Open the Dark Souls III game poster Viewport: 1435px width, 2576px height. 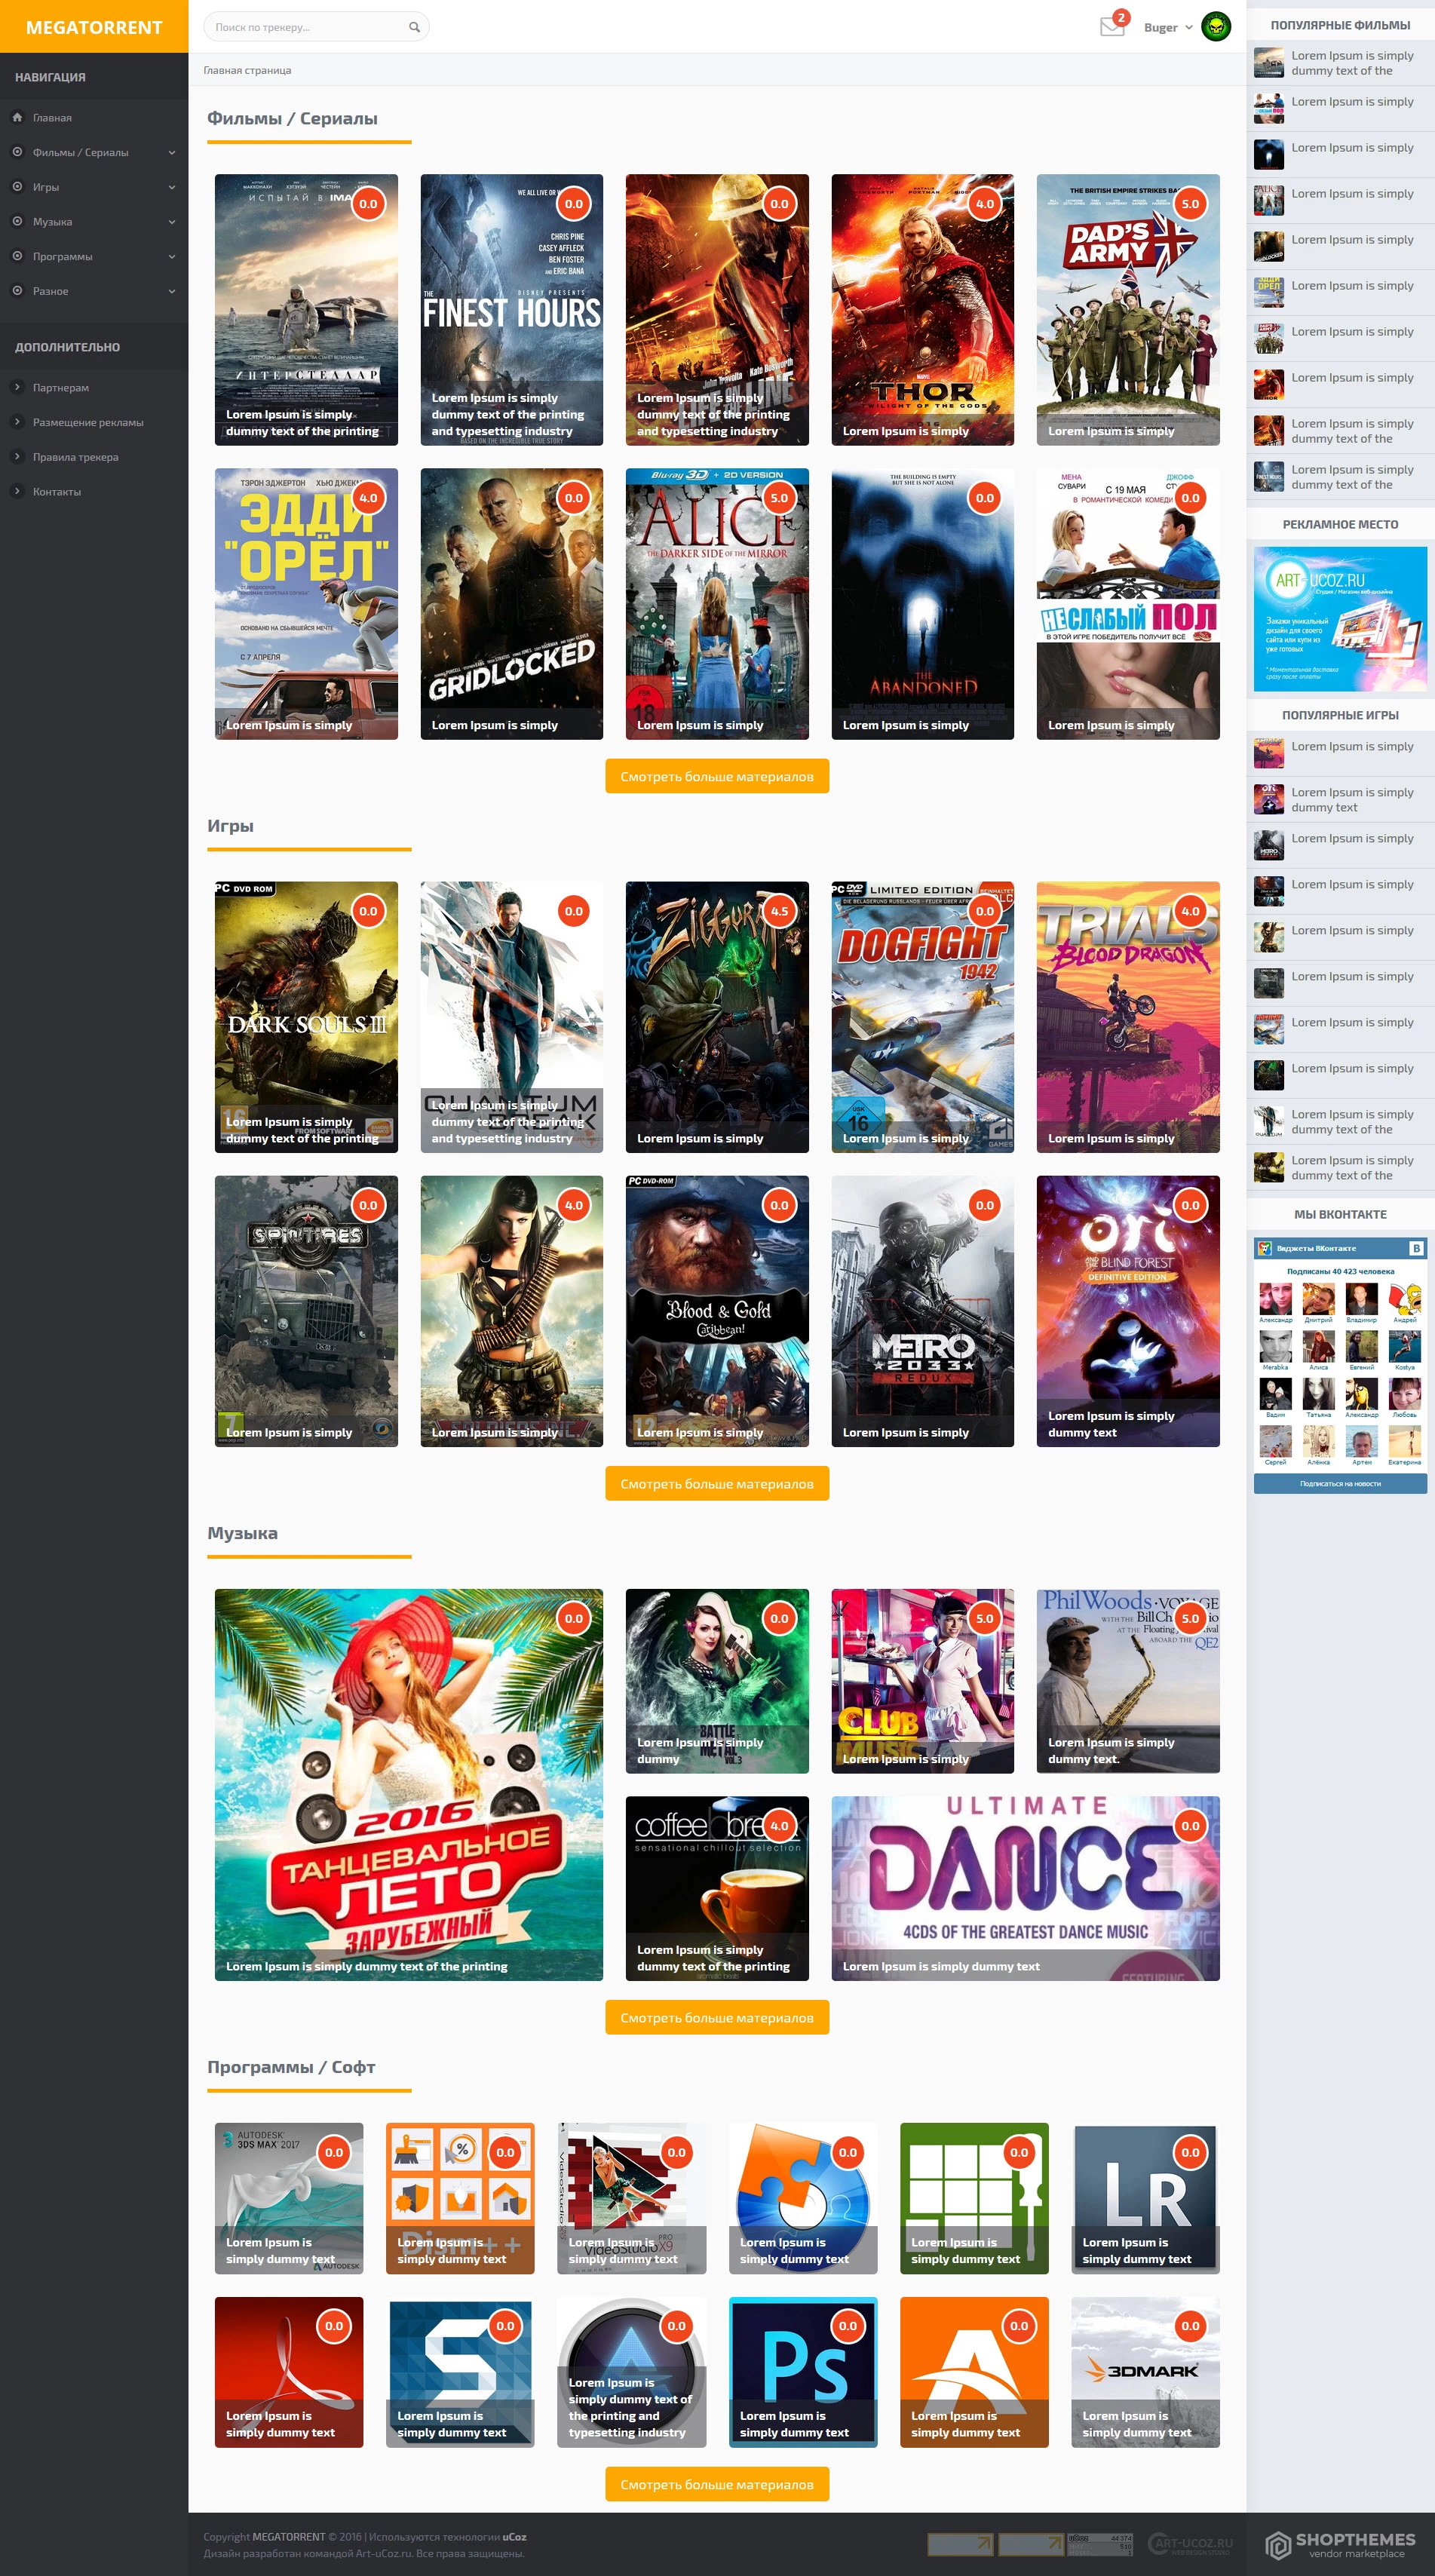click(306, 1017)
